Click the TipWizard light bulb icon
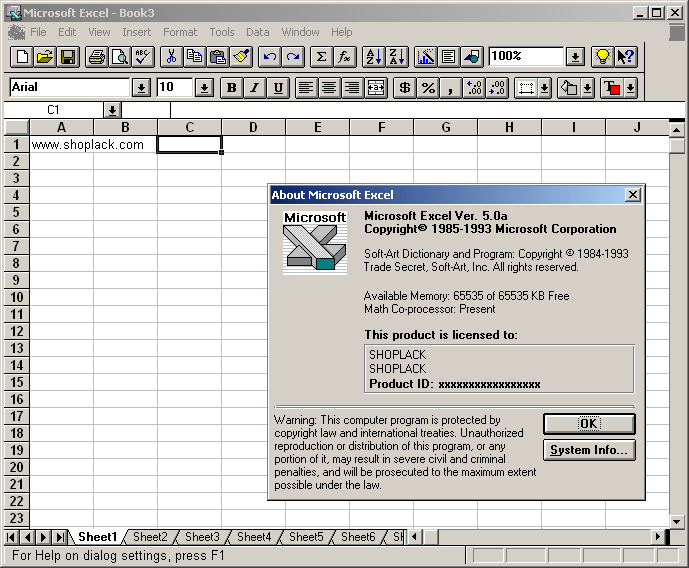Viewport: 689px width, 568px height. [602, 57]
